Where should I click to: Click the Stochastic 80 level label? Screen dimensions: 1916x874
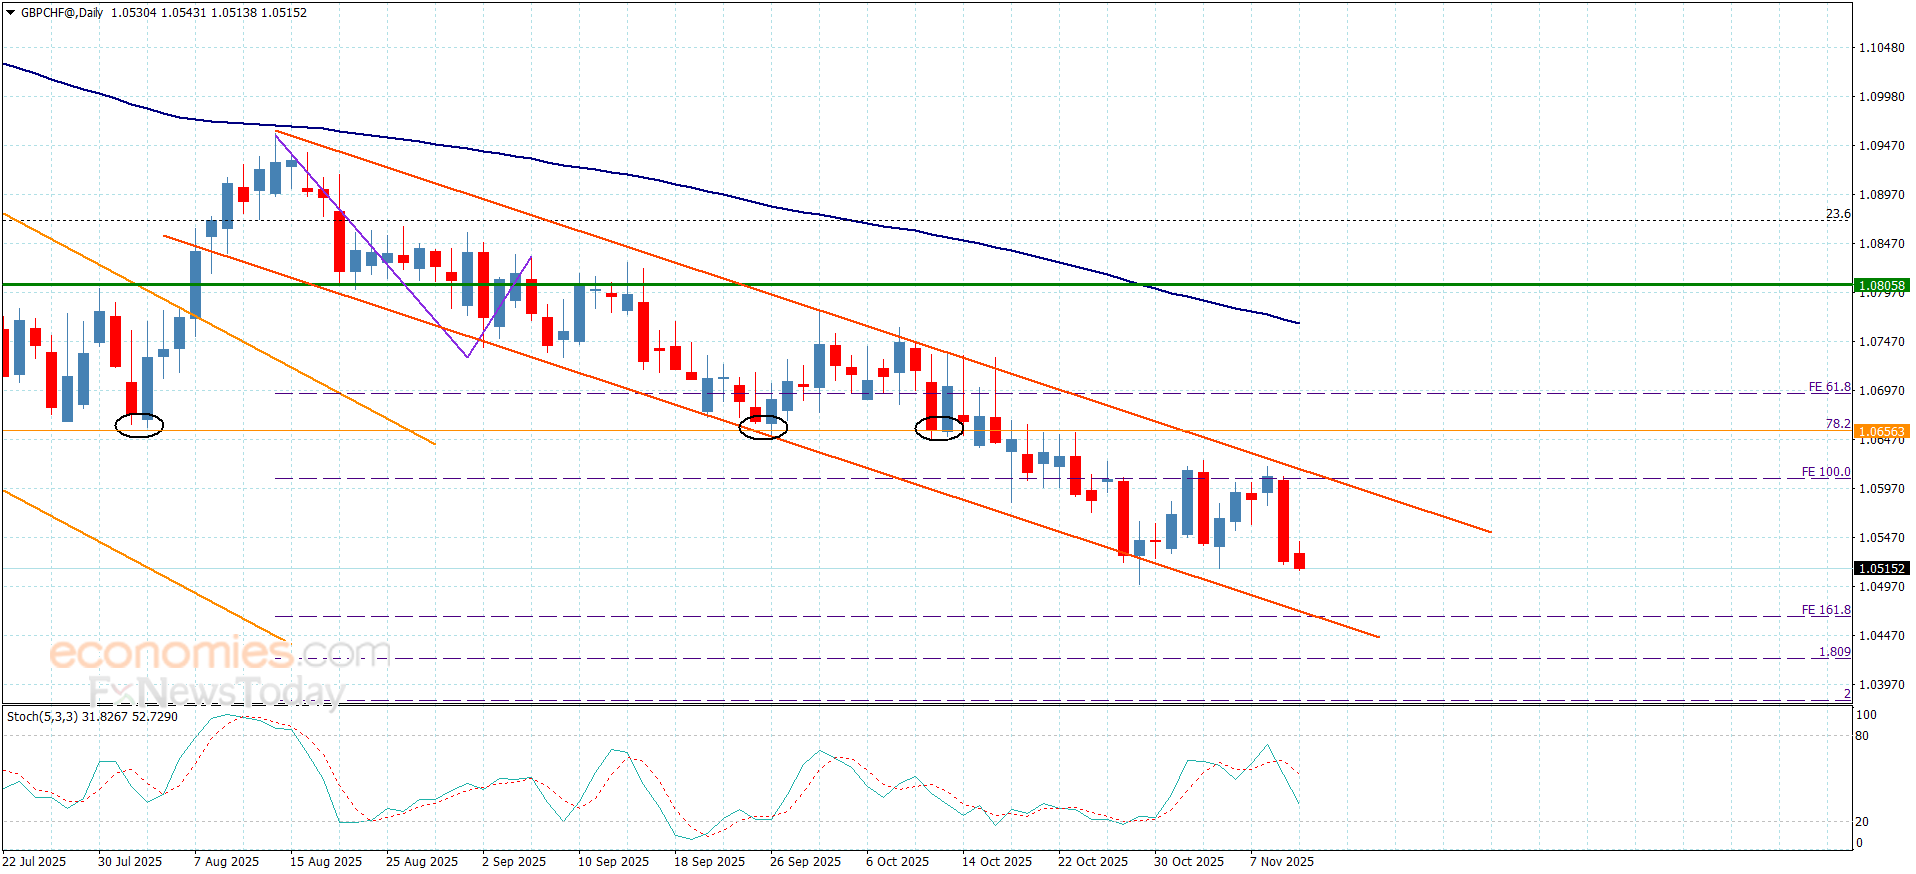[x=1862, y=736]
